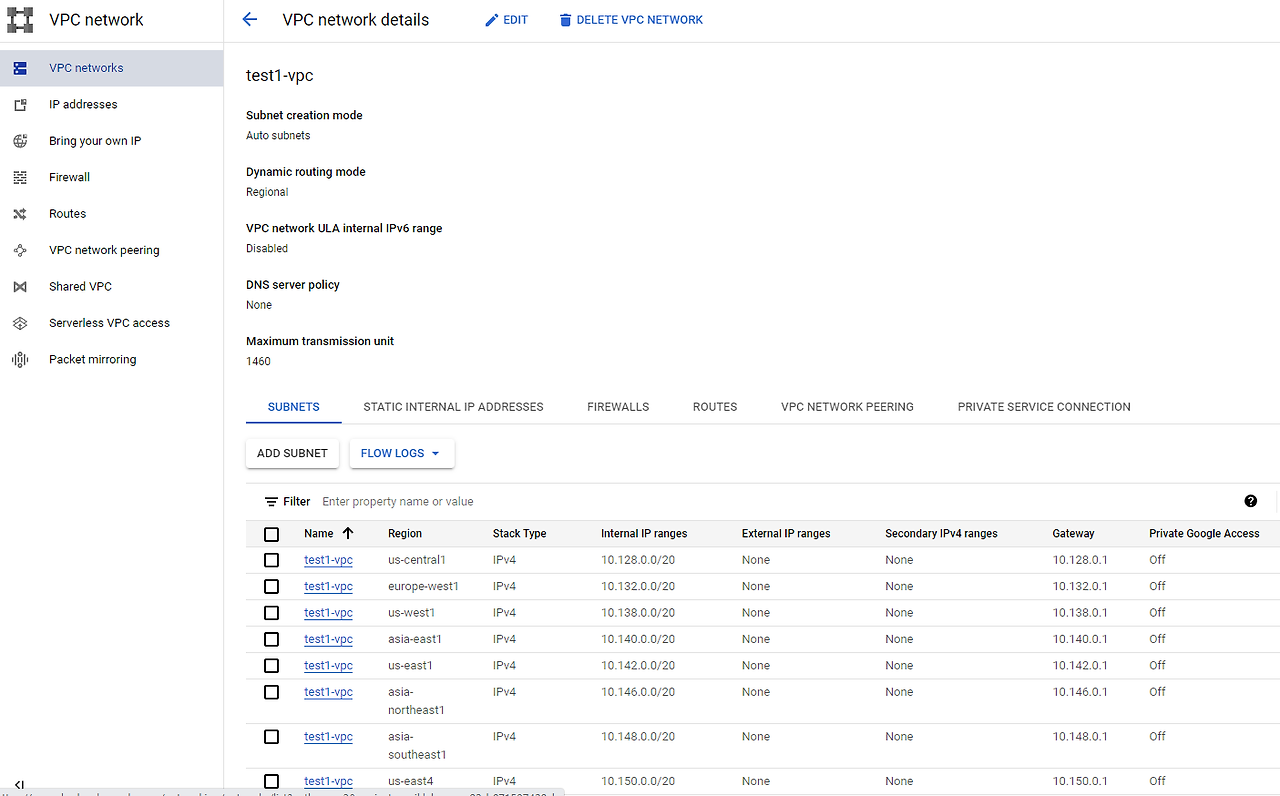
Task: Open Routes from the sidebar
Action: [111, 214]
